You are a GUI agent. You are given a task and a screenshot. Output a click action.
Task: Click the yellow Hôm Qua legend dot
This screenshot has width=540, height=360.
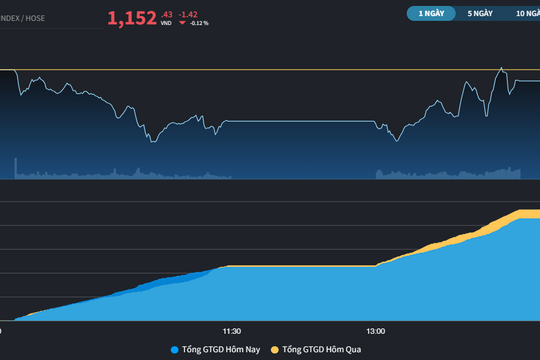(274, 350)
